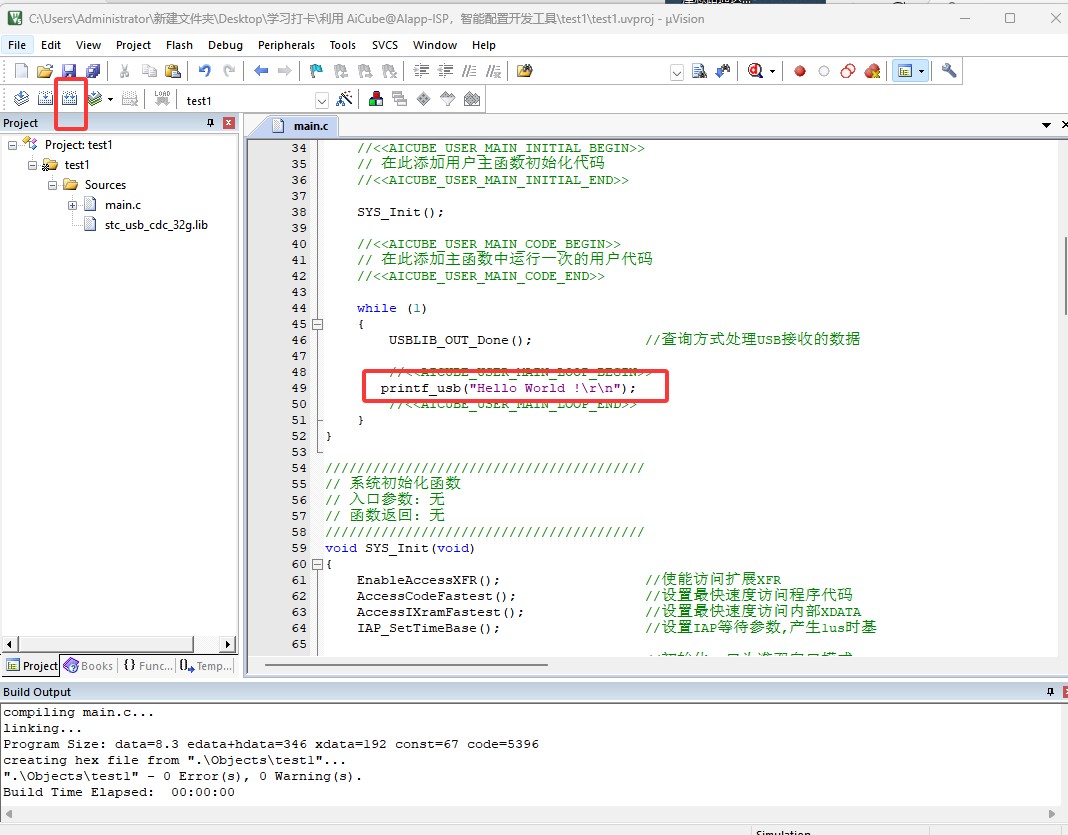Viewport: 1068px width, 835px height.
Task: Save the current file with the floppy icon
Action: 69,71
